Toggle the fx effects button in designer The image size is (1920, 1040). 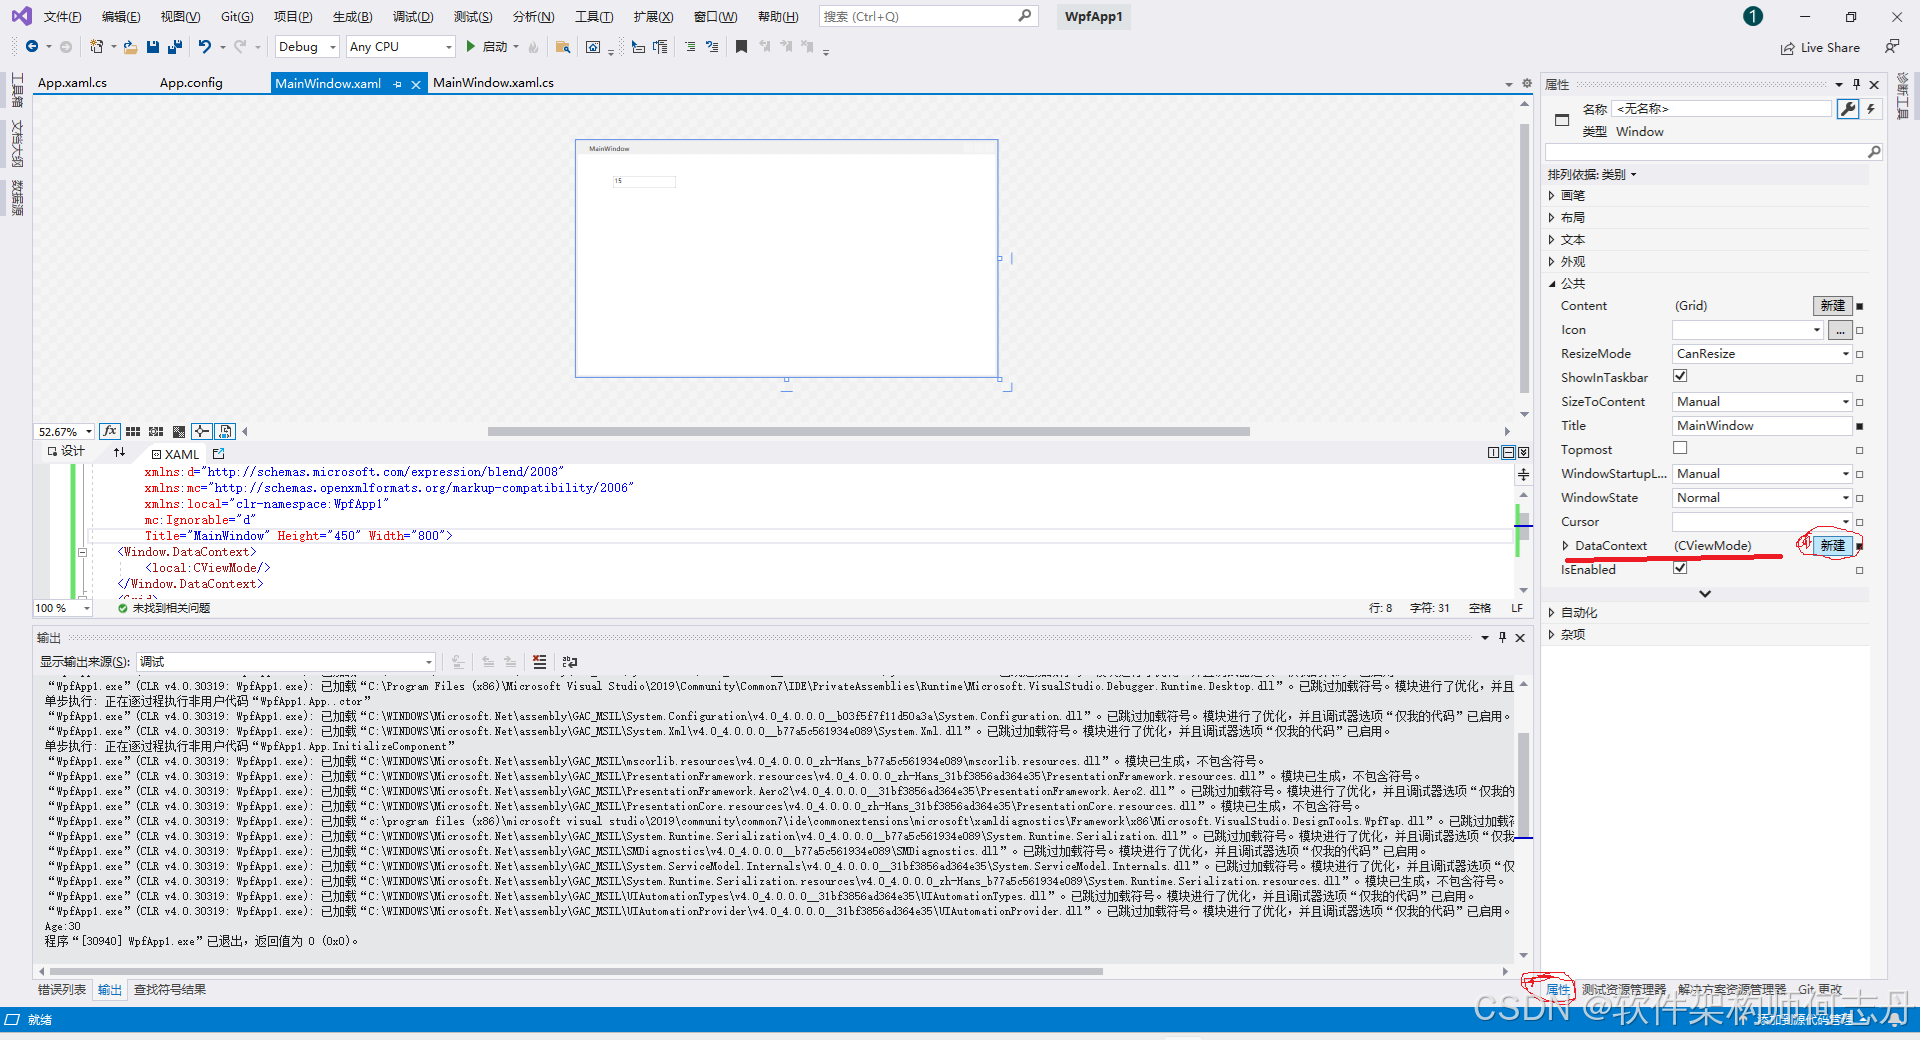(110, 432)
